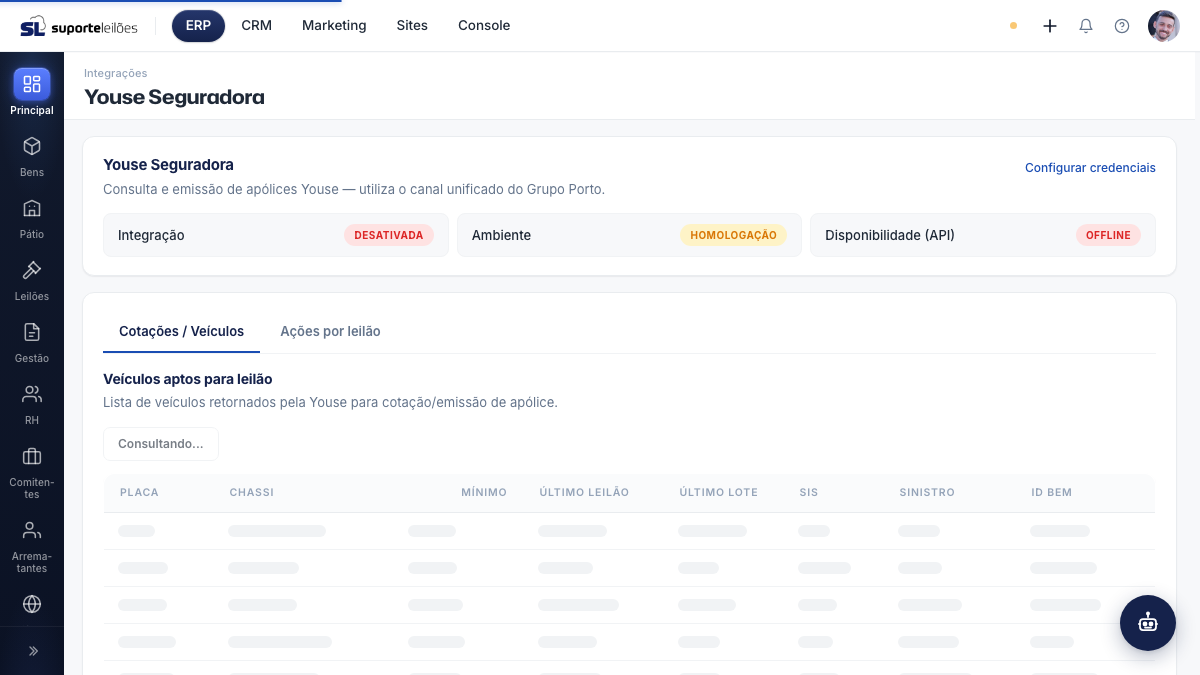
Task: Open the Console module
Action: click(x=484, y=26)
